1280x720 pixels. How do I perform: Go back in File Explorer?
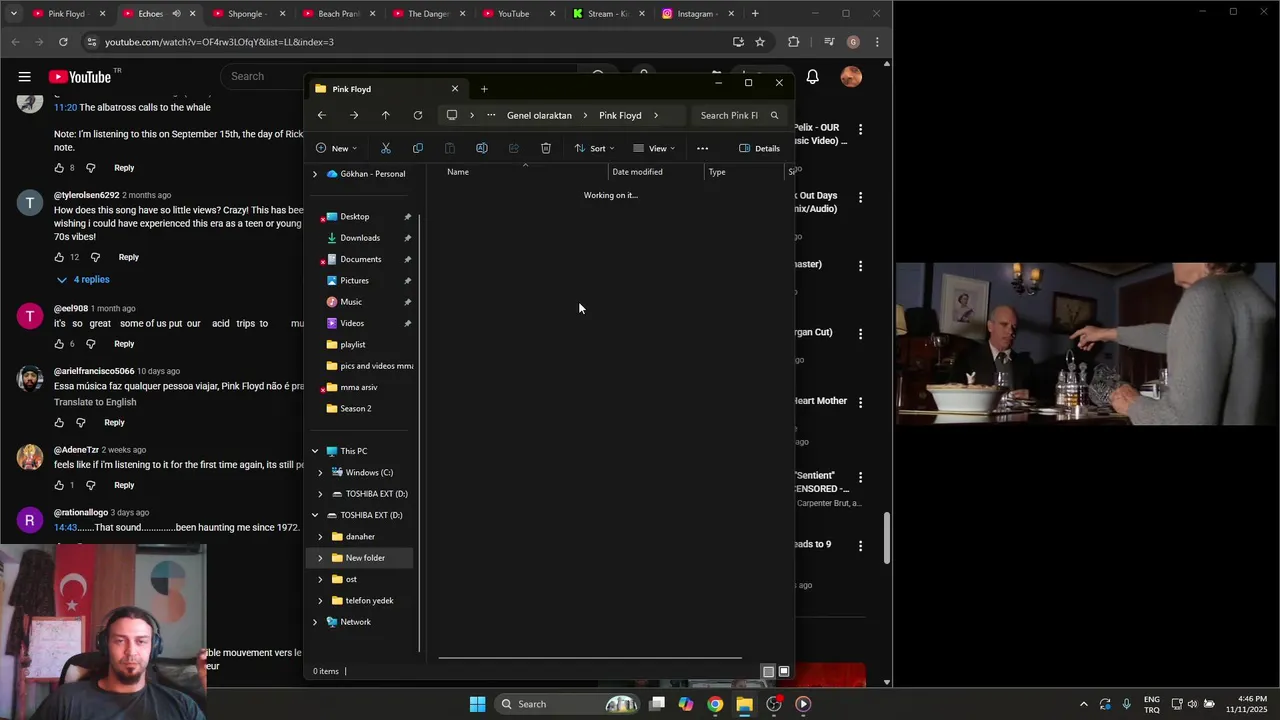[321, 115]
